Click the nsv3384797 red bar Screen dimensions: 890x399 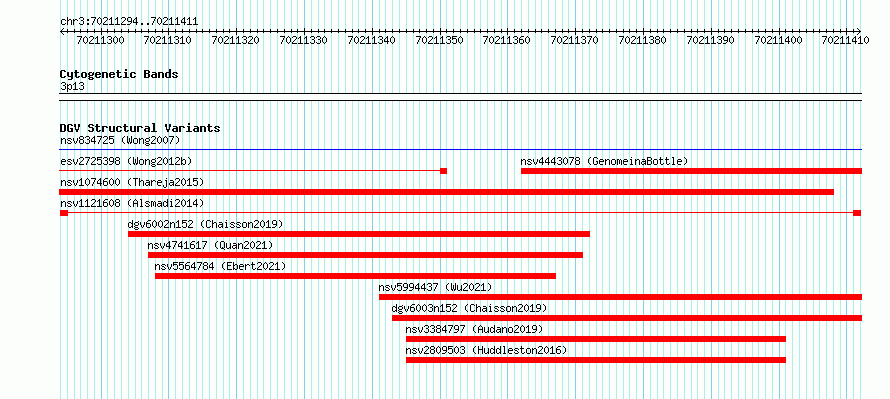point(596,339)
